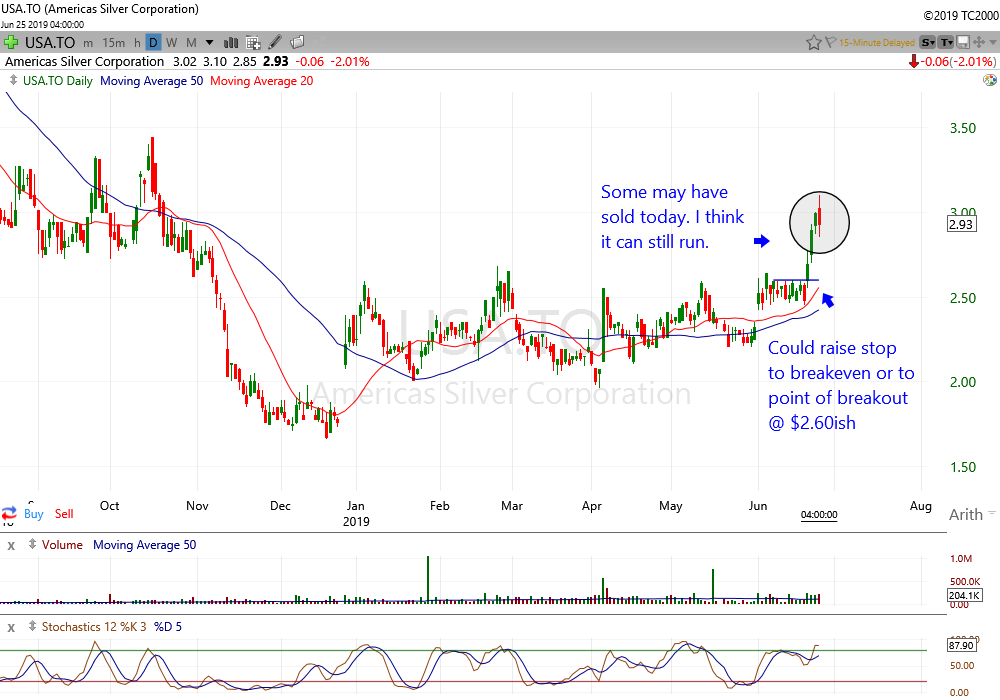Click the price pane resize arrows icon

(13, 80)
